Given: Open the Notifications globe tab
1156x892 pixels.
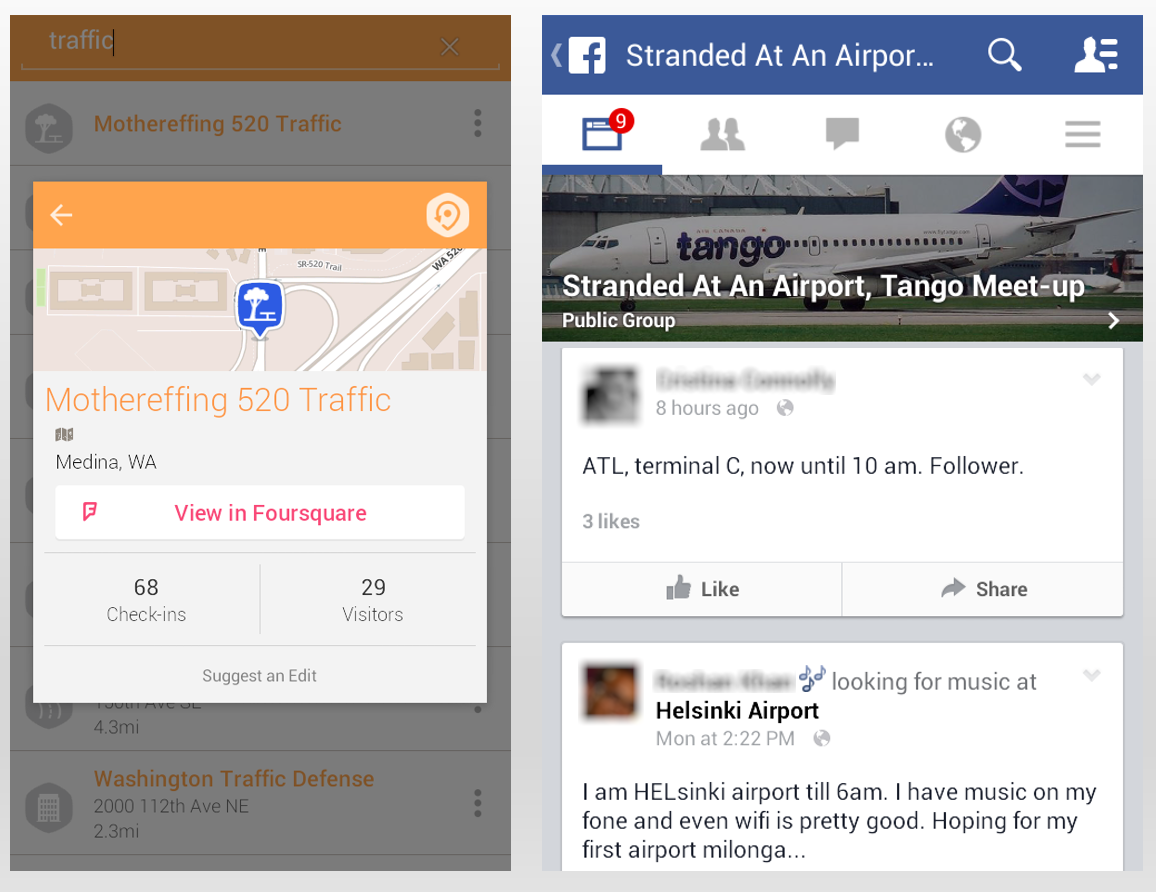Looking at the screenshot, I should (x=963, y=134).
